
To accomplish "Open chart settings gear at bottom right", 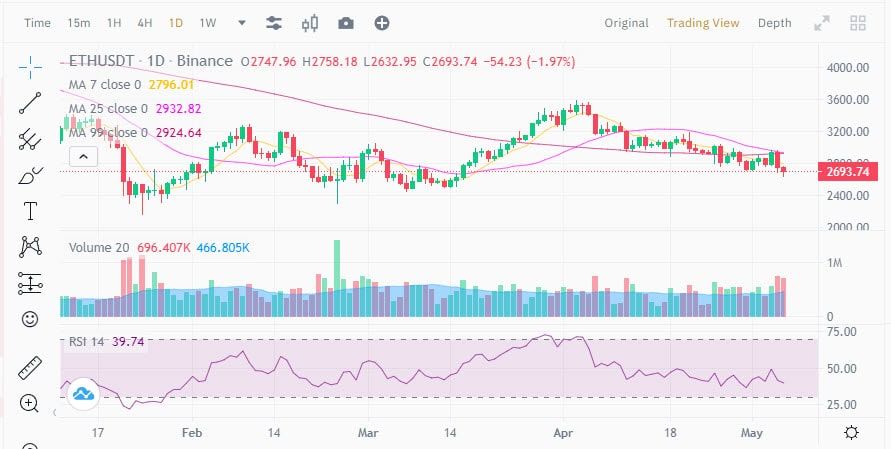I will tap(851, 433).
